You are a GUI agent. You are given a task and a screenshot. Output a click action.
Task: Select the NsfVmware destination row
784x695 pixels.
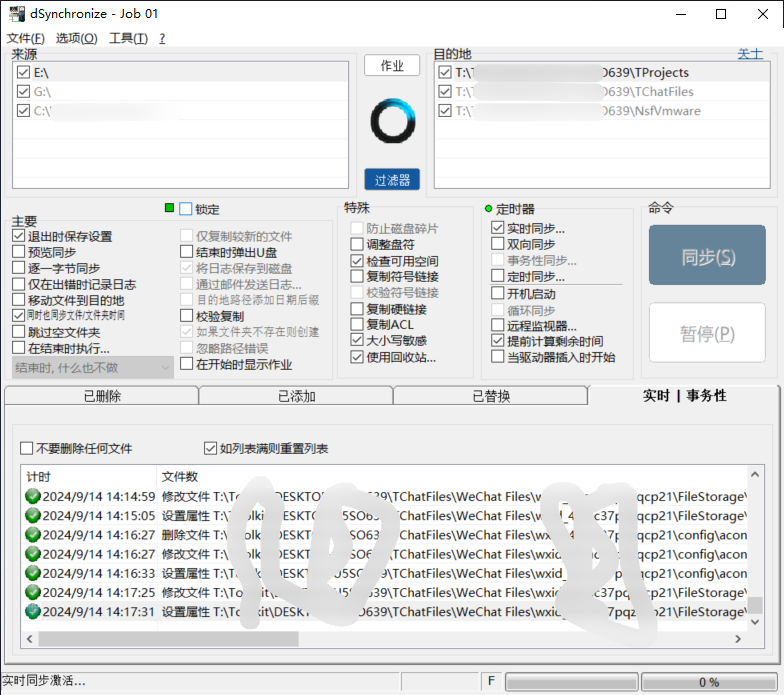click(602, 110)
